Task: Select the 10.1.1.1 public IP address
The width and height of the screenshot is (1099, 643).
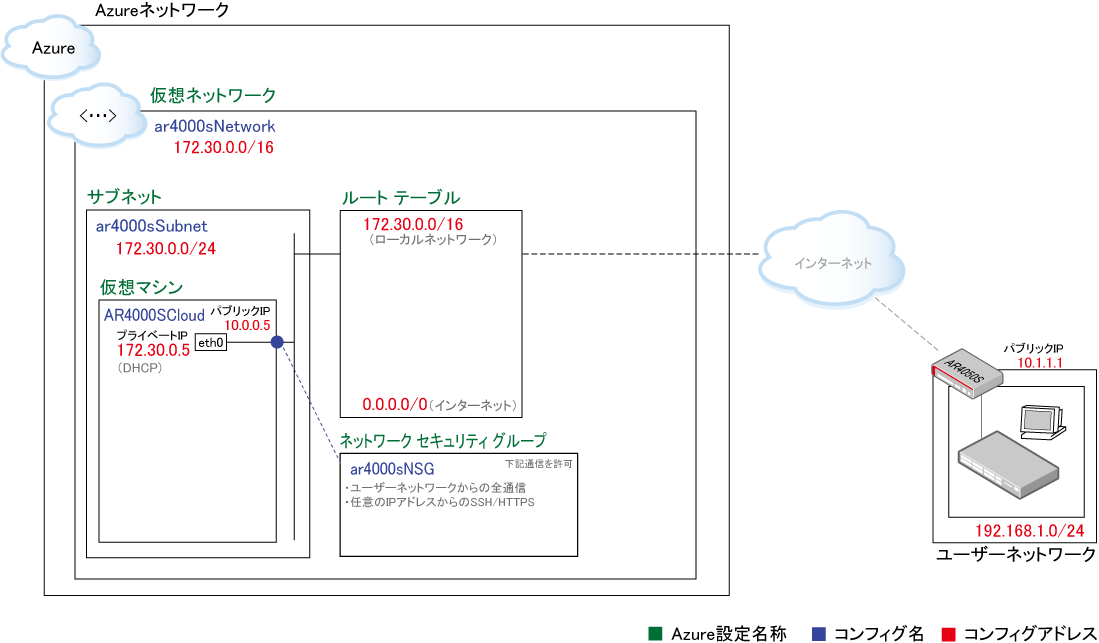Action: click(x=1041, y=363)
